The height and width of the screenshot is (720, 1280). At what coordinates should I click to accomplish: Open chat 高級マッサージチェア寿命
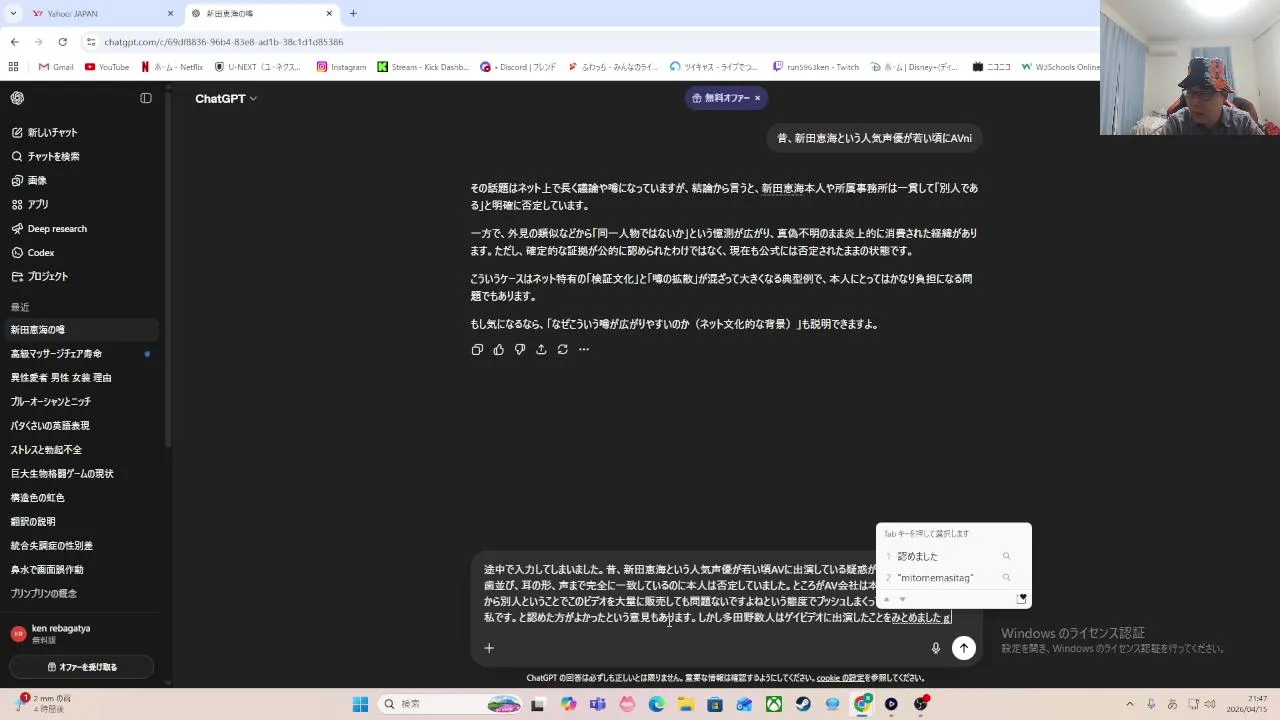coord(80,354)
